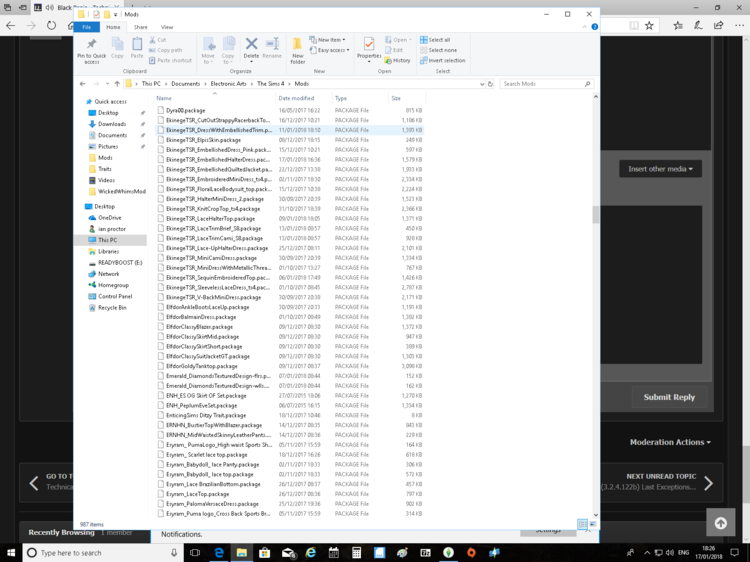Select Dyra00.package file
The height and width of the screenshot is (562, 750).
pos(290,110)
